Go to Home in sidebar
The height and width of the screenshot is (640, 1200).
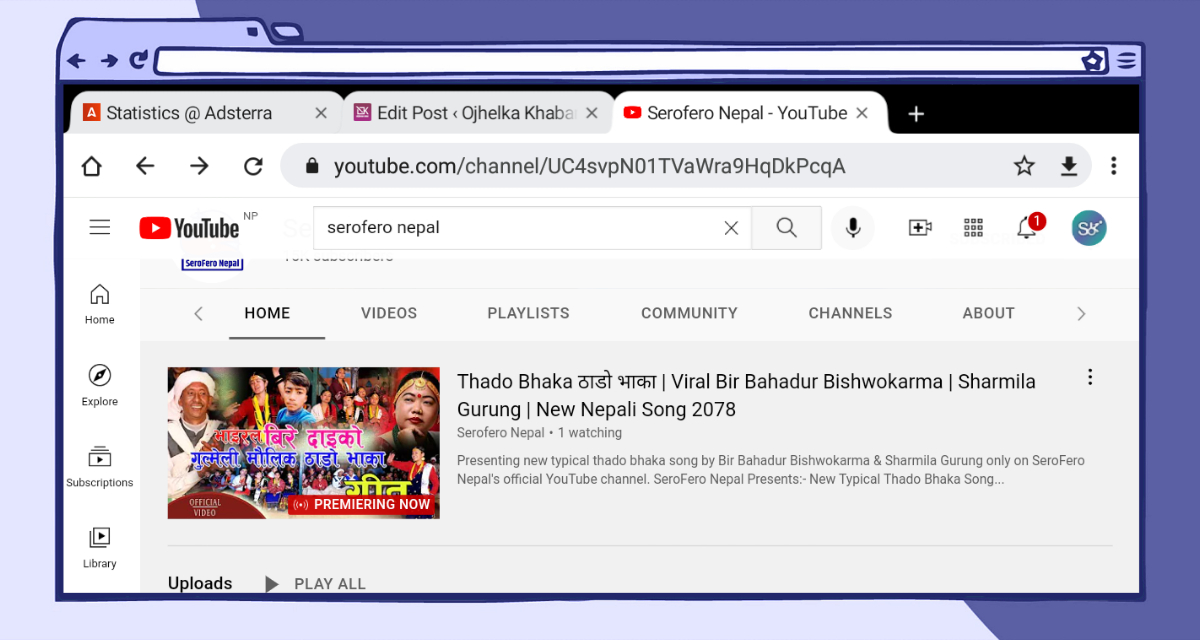100,304
